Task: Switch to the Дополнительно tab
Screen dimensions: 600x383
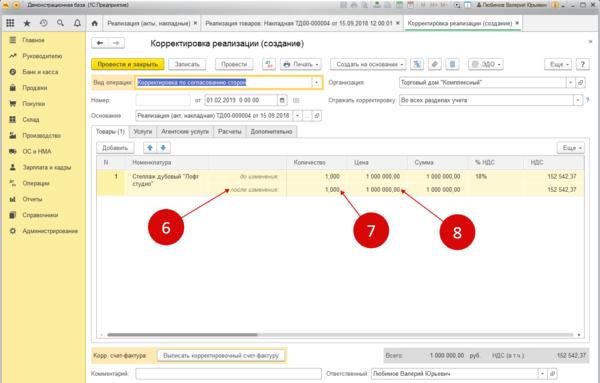Action: point(271,131)
